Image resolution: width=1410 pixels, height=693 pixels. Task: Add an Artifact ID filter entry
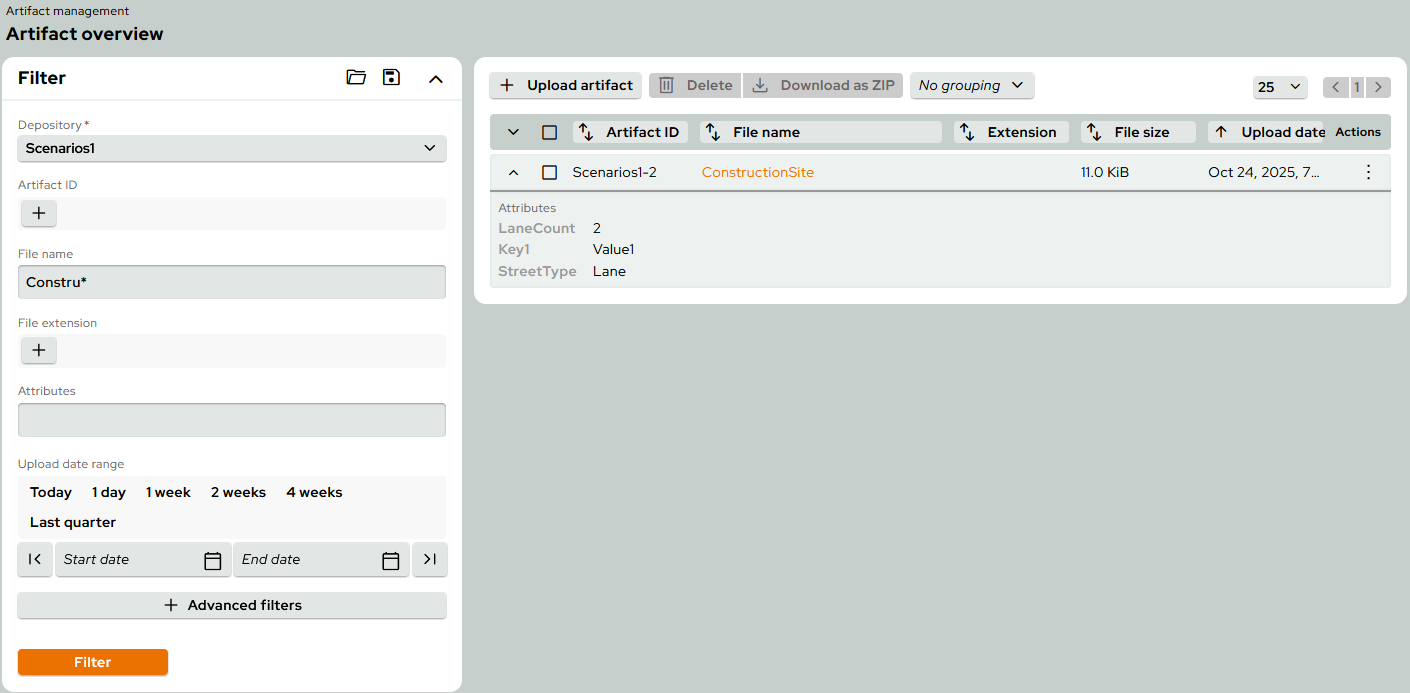click(x=39, y=213)
